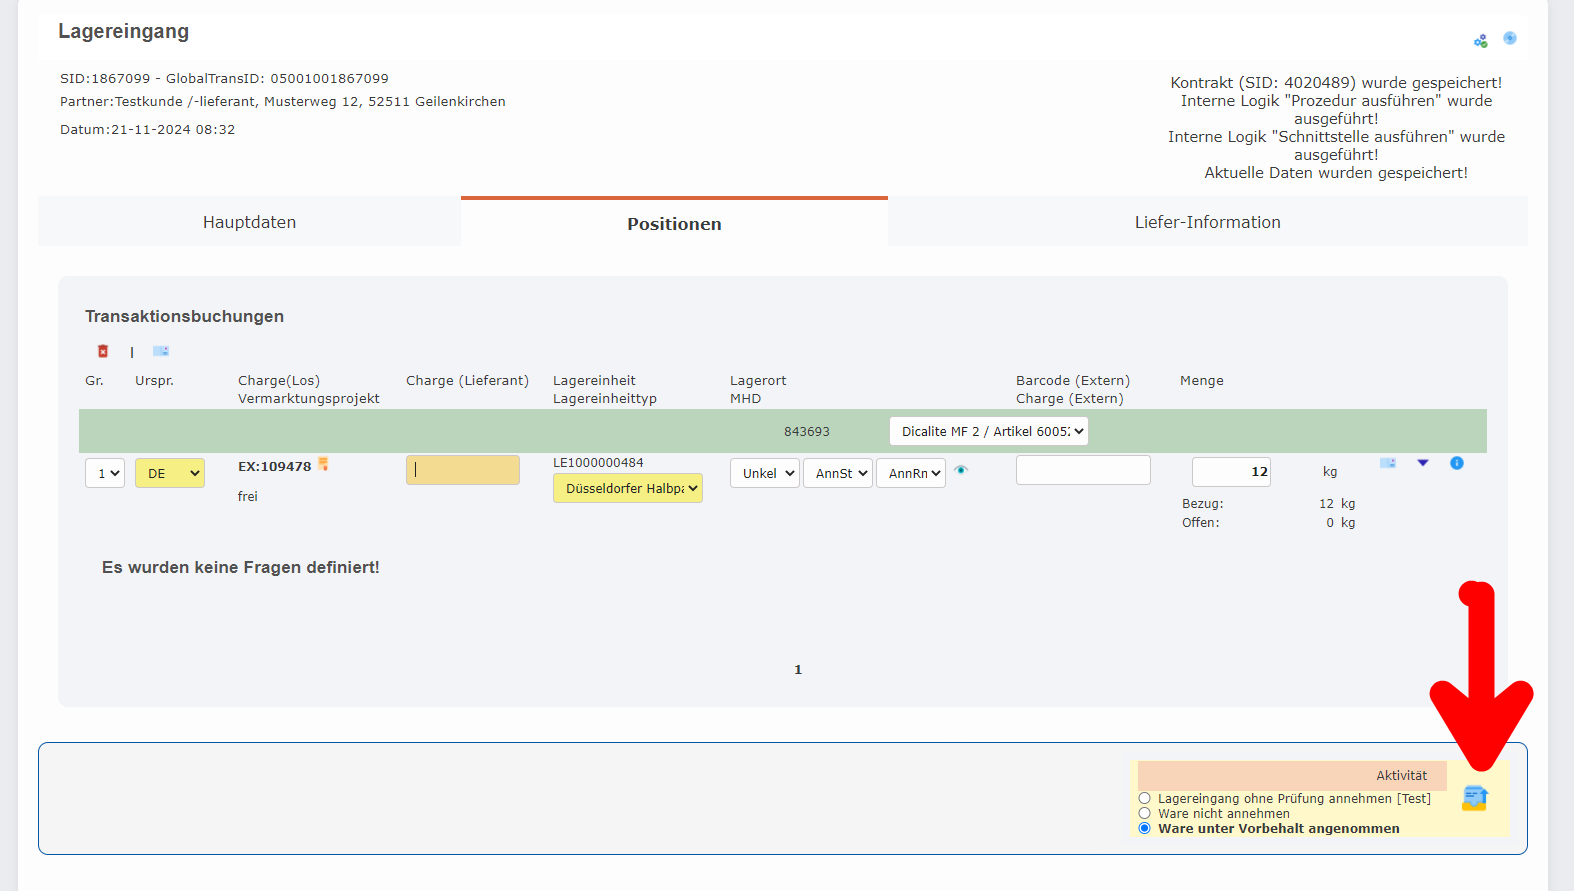Click the Datum:21-11-2024 08:32 text
Viewport: 1574px width, 891px height.
point(148,129)
